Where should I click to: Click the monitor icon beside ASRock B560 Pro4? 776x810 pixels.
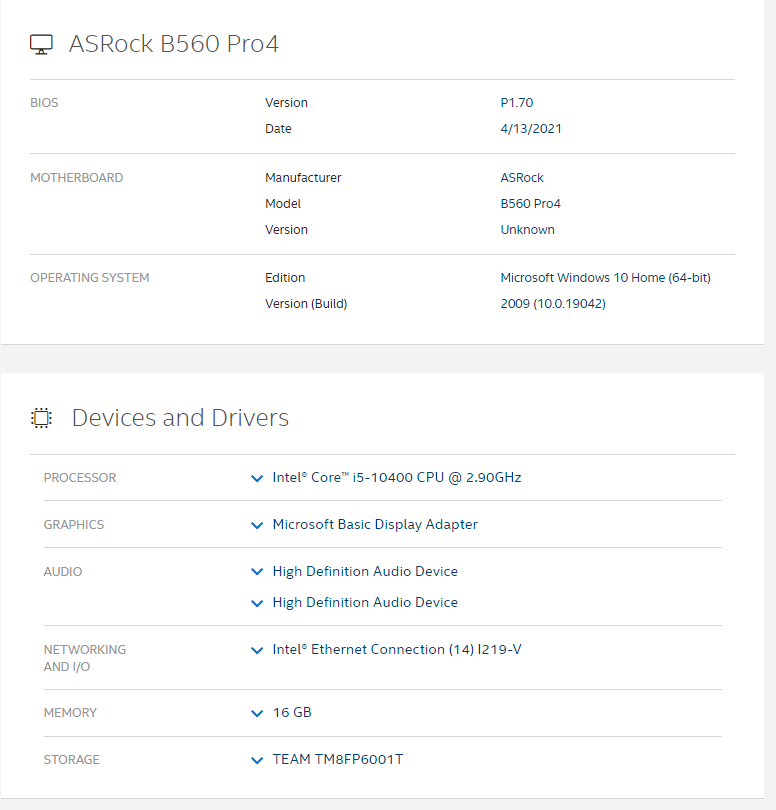(x=41, y=44)
